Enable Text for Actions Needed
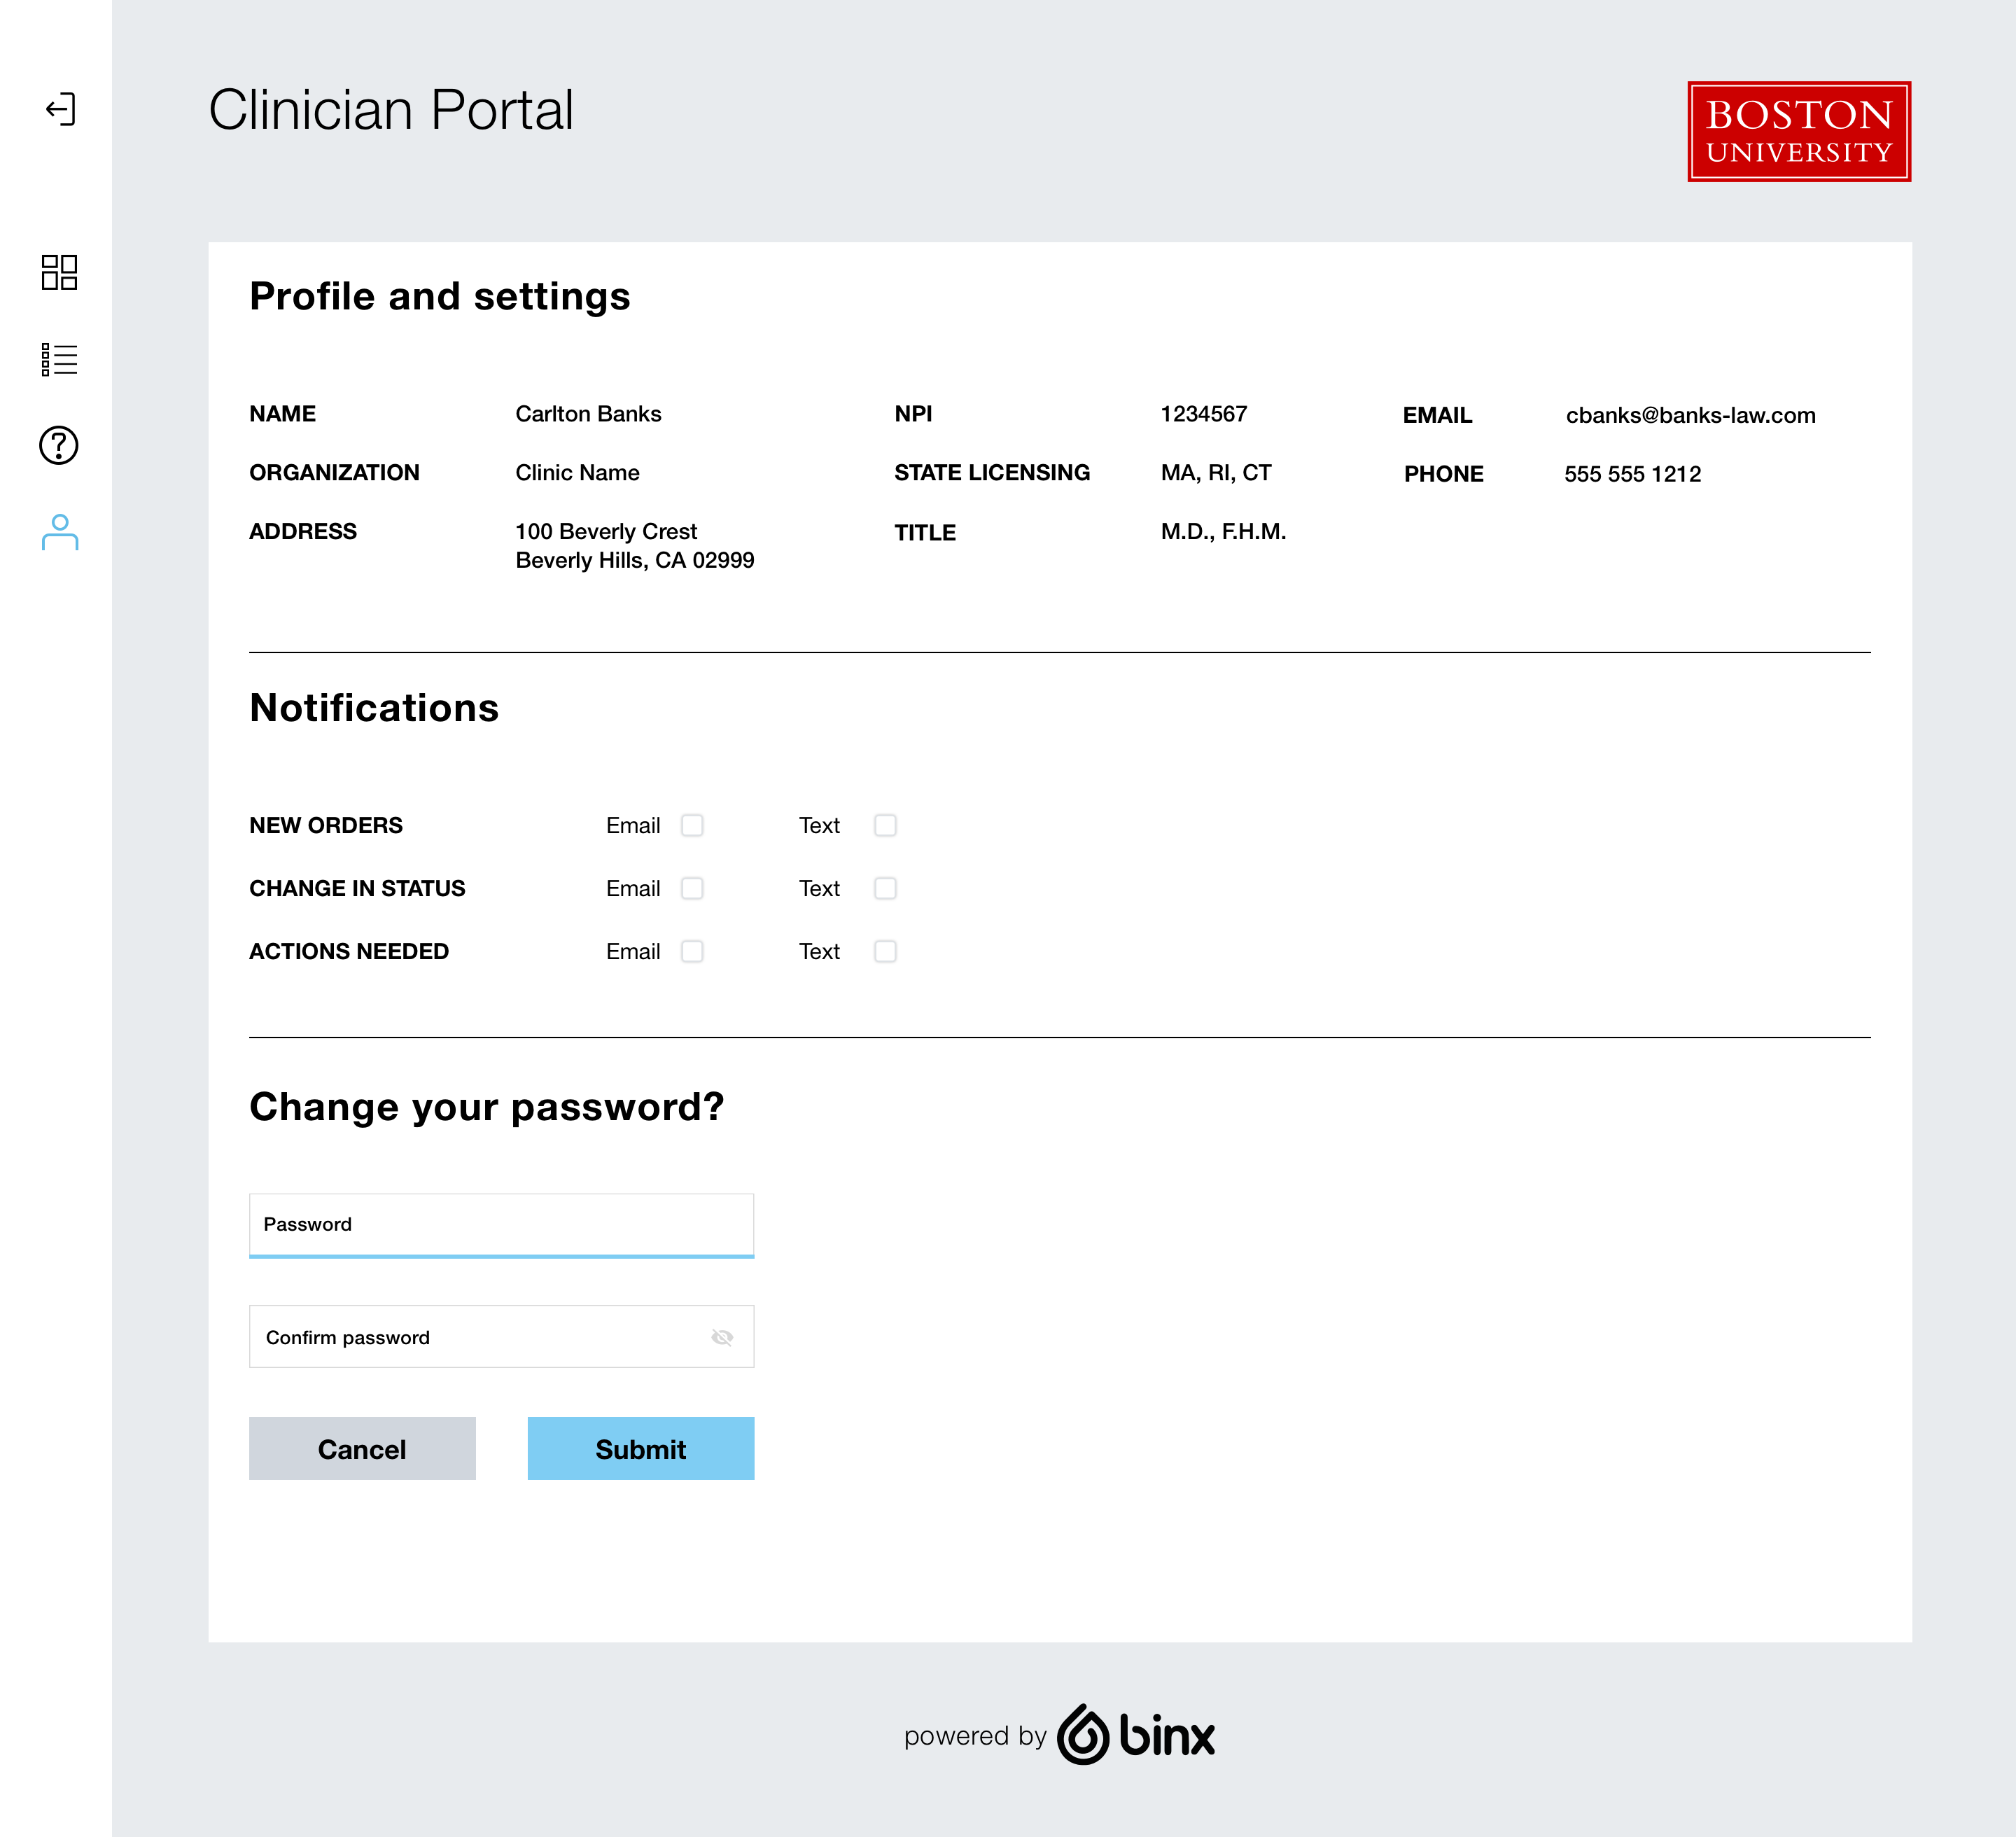Viewport: 2016px width, 1837px height. 885,951
